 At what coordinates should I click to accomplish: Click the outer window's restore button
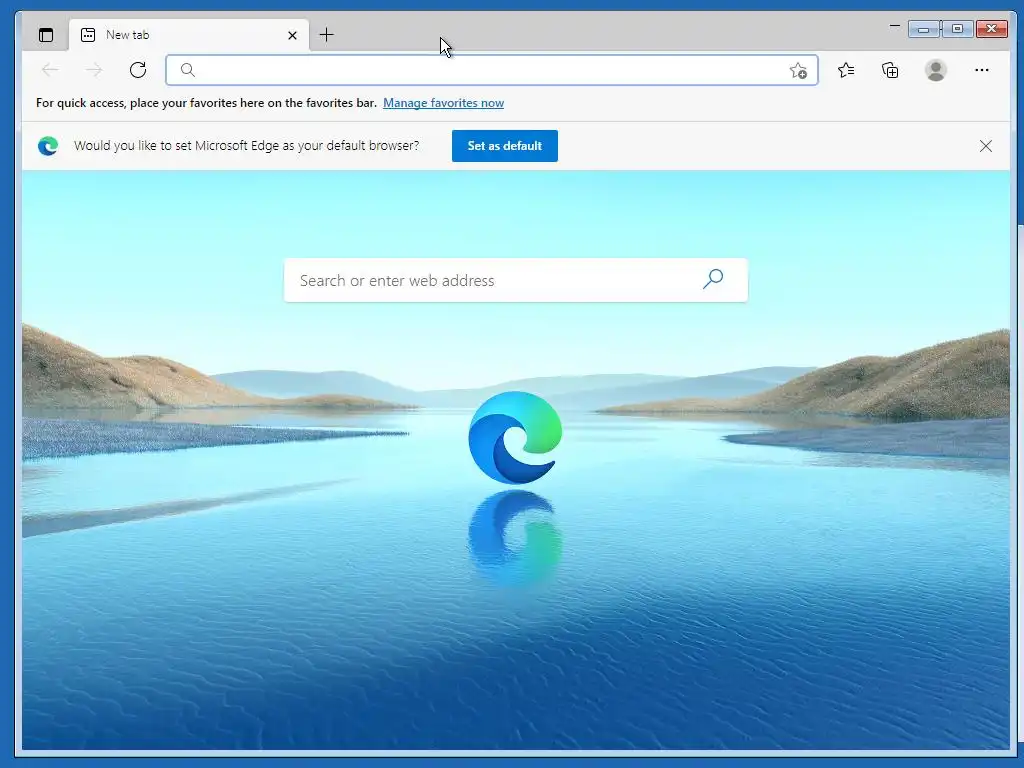pos(957,29)
